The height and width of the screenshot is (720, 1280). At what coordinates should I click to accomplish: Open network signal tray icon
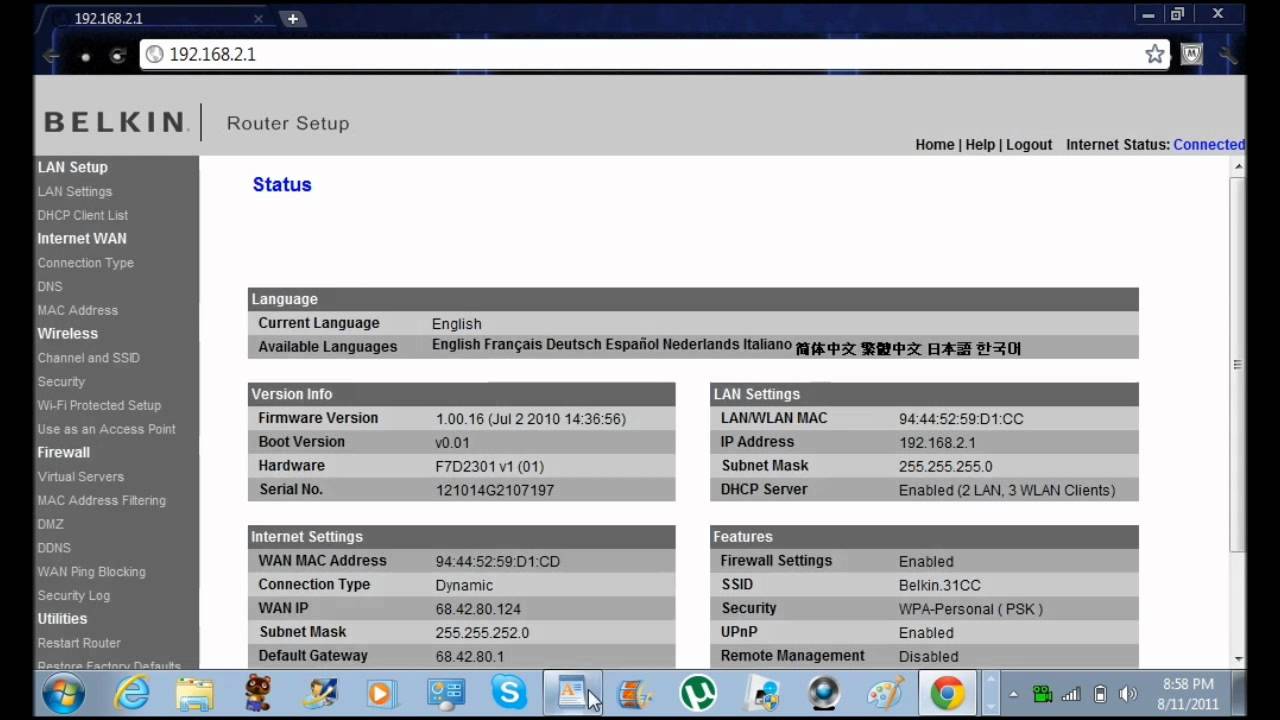[x=1071, y=694]
